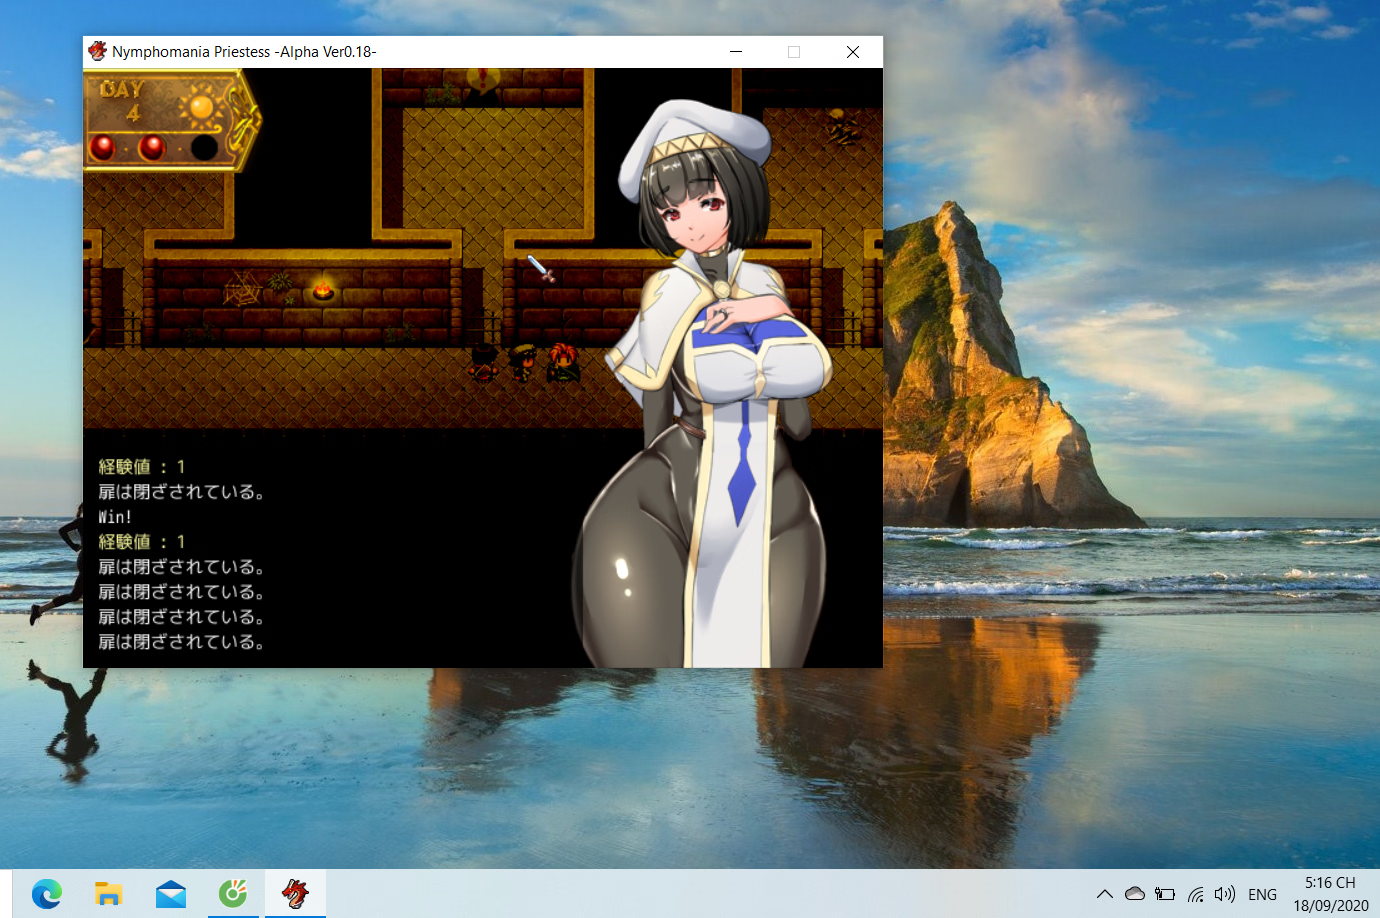Show hidden system tray icons
The width and height of the screenshot is (1380, 918).
1104,894
